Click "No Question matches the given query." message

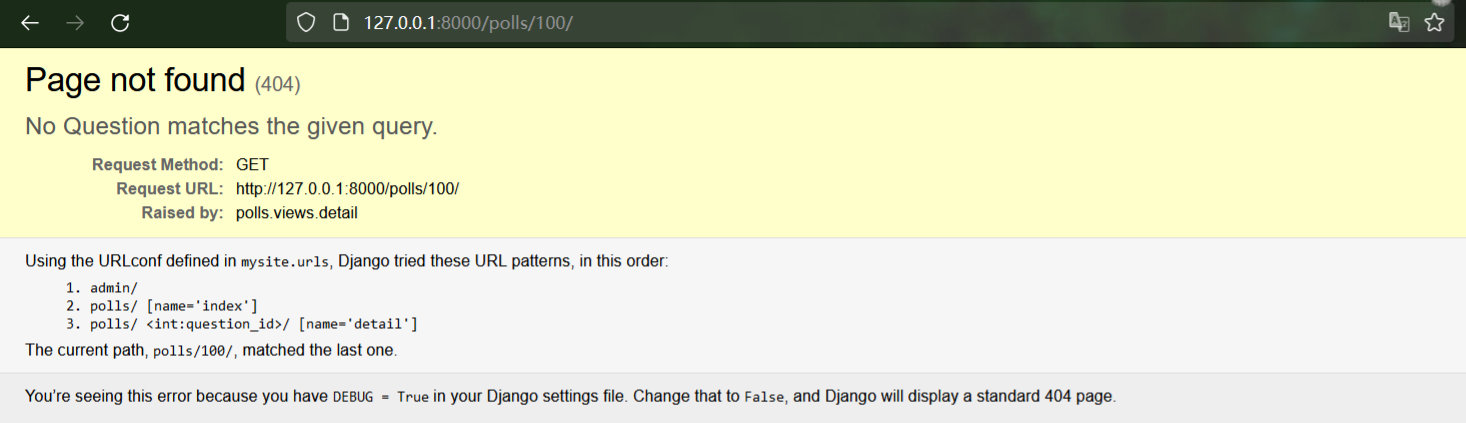231,127
